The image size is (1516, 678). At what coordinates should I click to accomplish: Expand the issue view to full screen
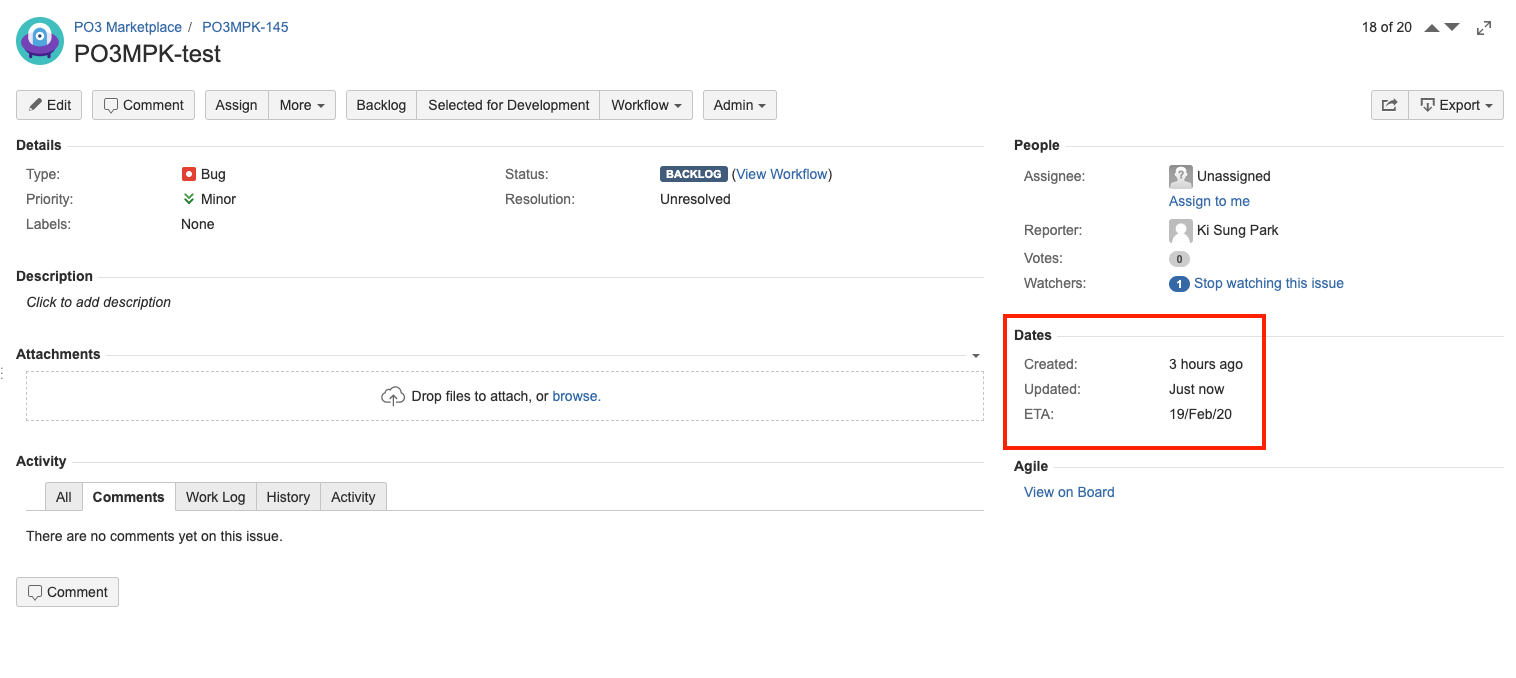tap(1484, 28)
